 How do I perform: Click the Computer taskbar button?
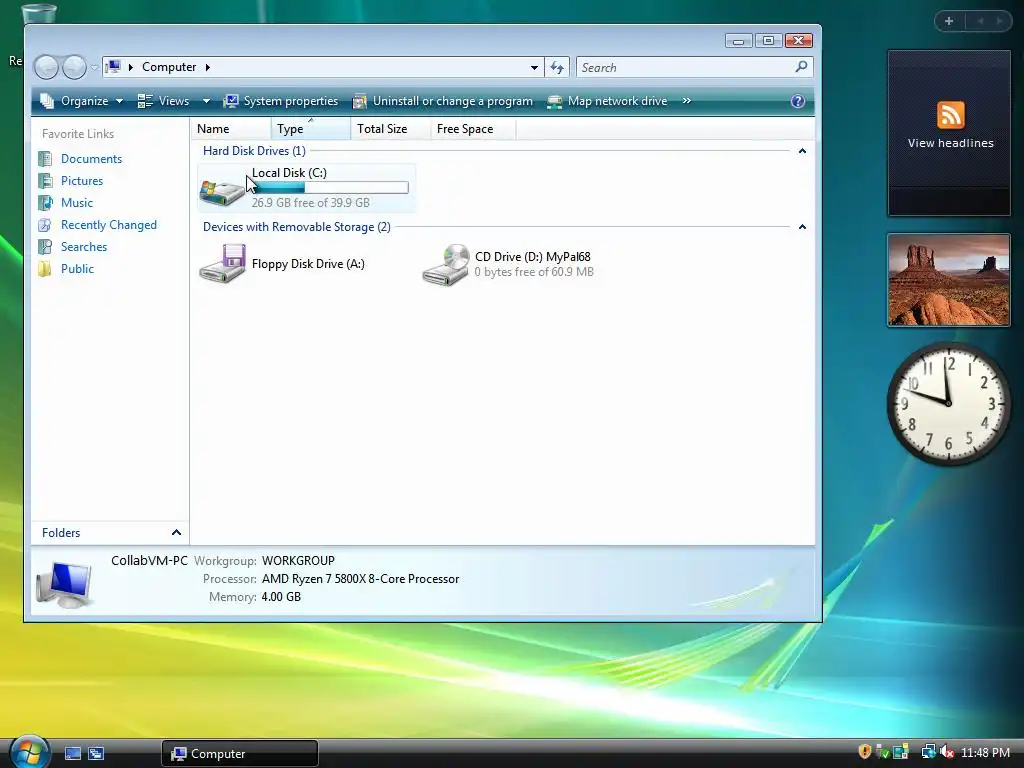(240, 754)
